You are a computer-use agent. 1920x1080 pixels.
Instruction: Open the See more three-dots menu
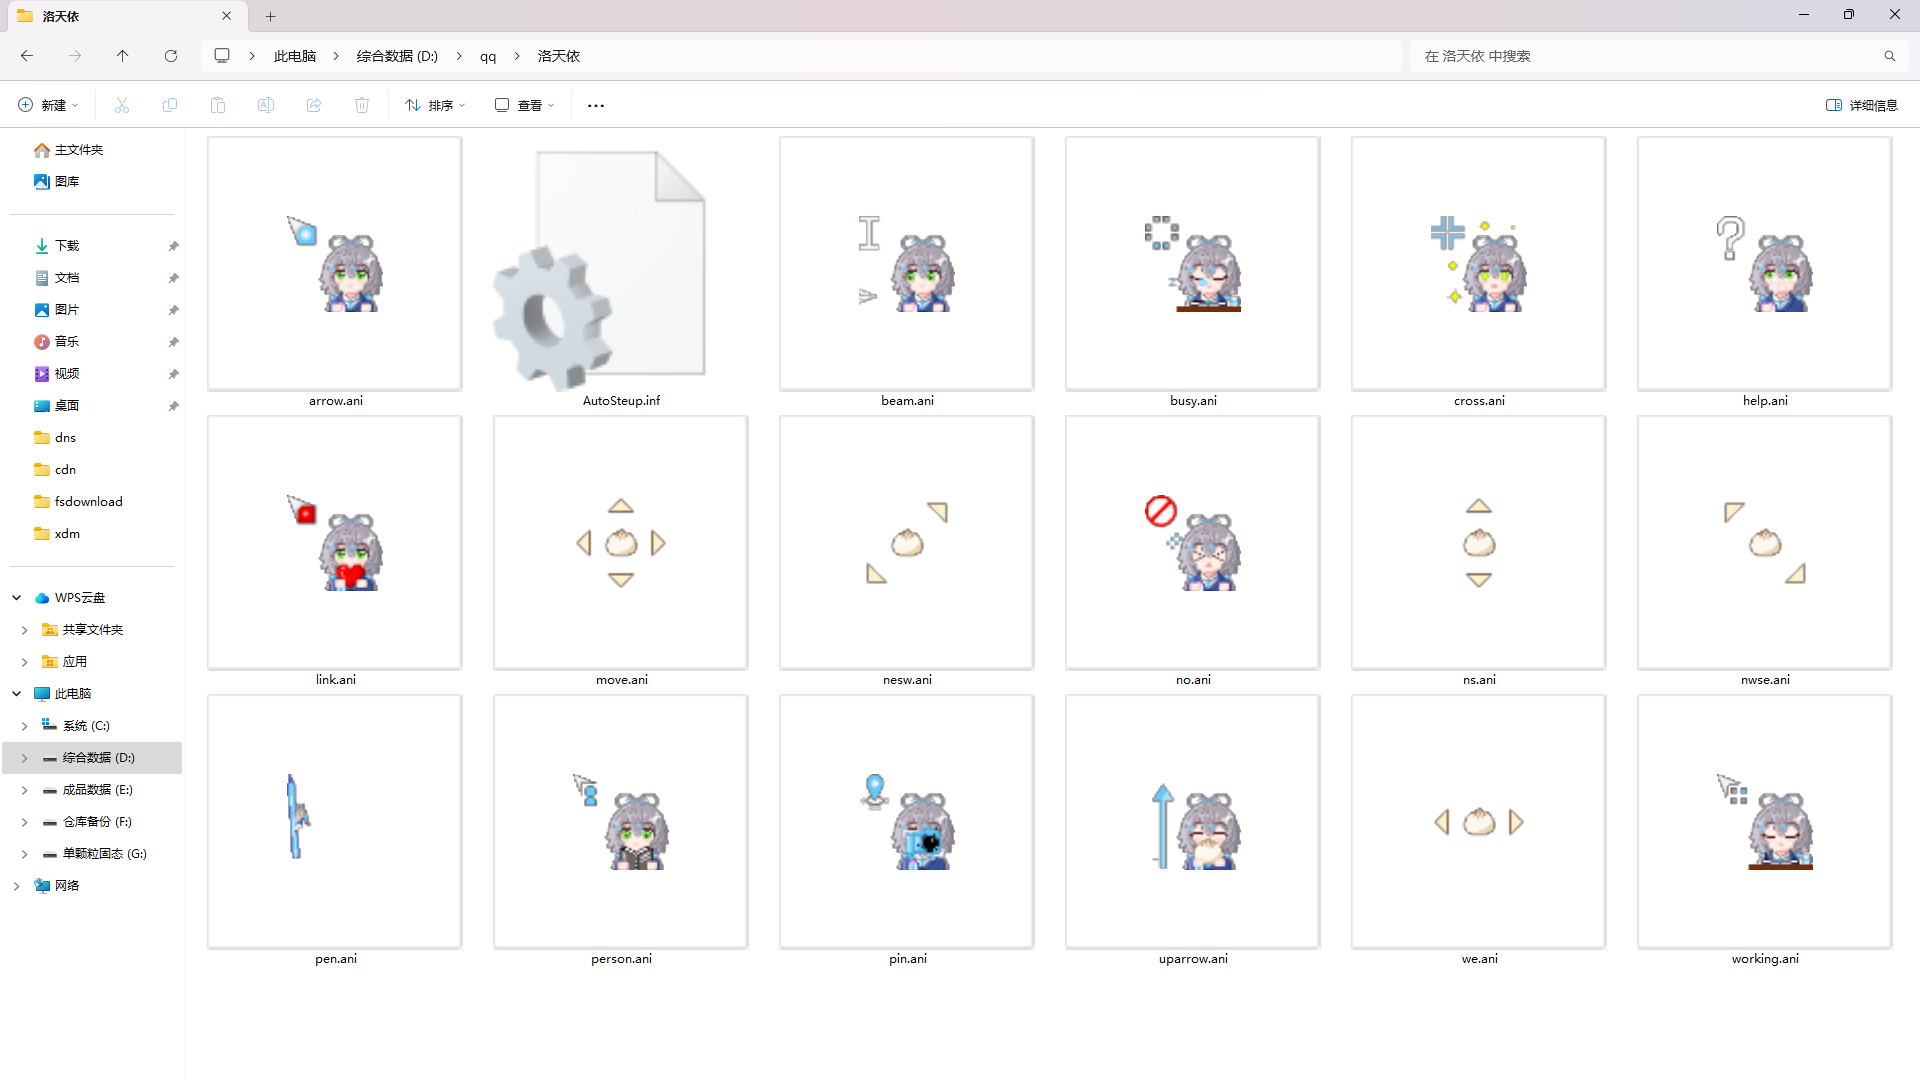(x=596, y=105)
